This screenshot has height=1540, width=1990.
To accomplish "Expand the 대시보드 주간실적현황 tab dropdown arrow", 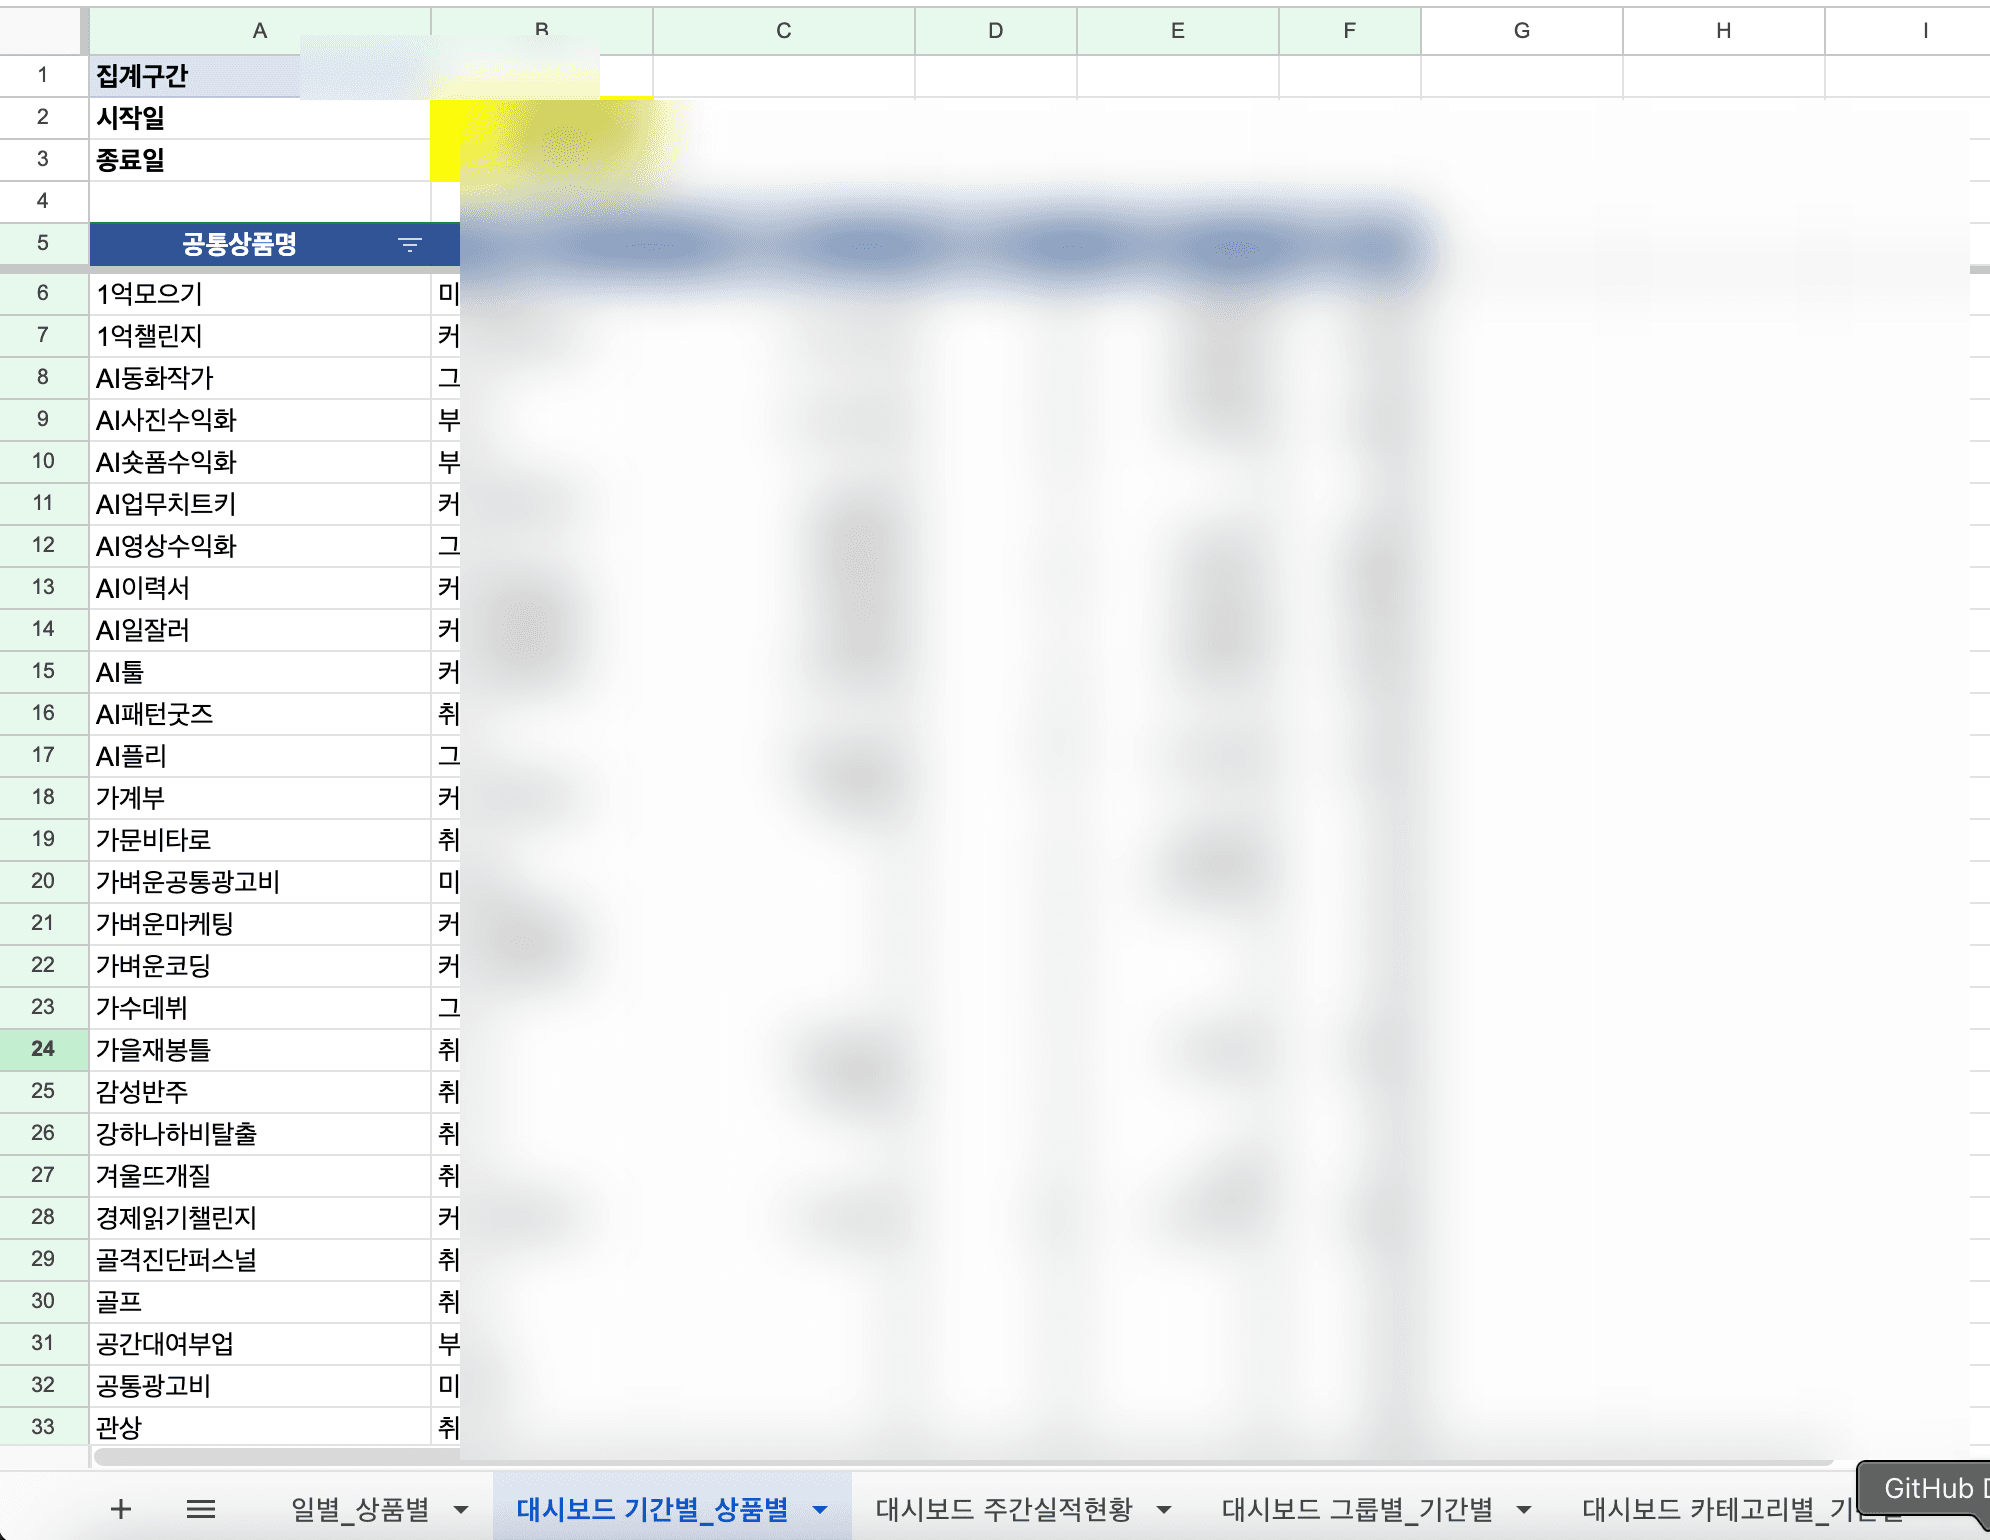I will (1164, 1509).
